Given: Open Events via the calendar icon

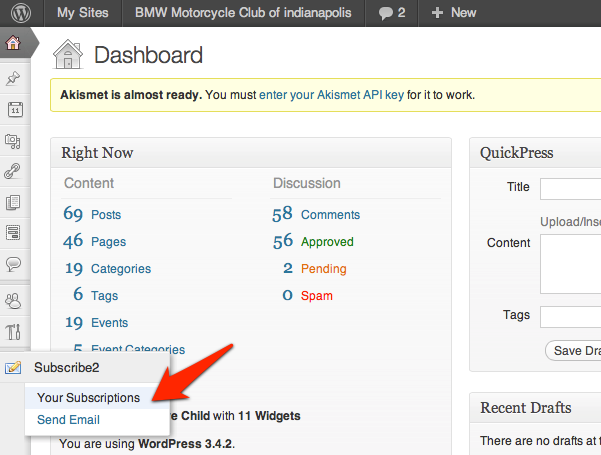Looking at the screenshot, I should (x=15, y=110).
